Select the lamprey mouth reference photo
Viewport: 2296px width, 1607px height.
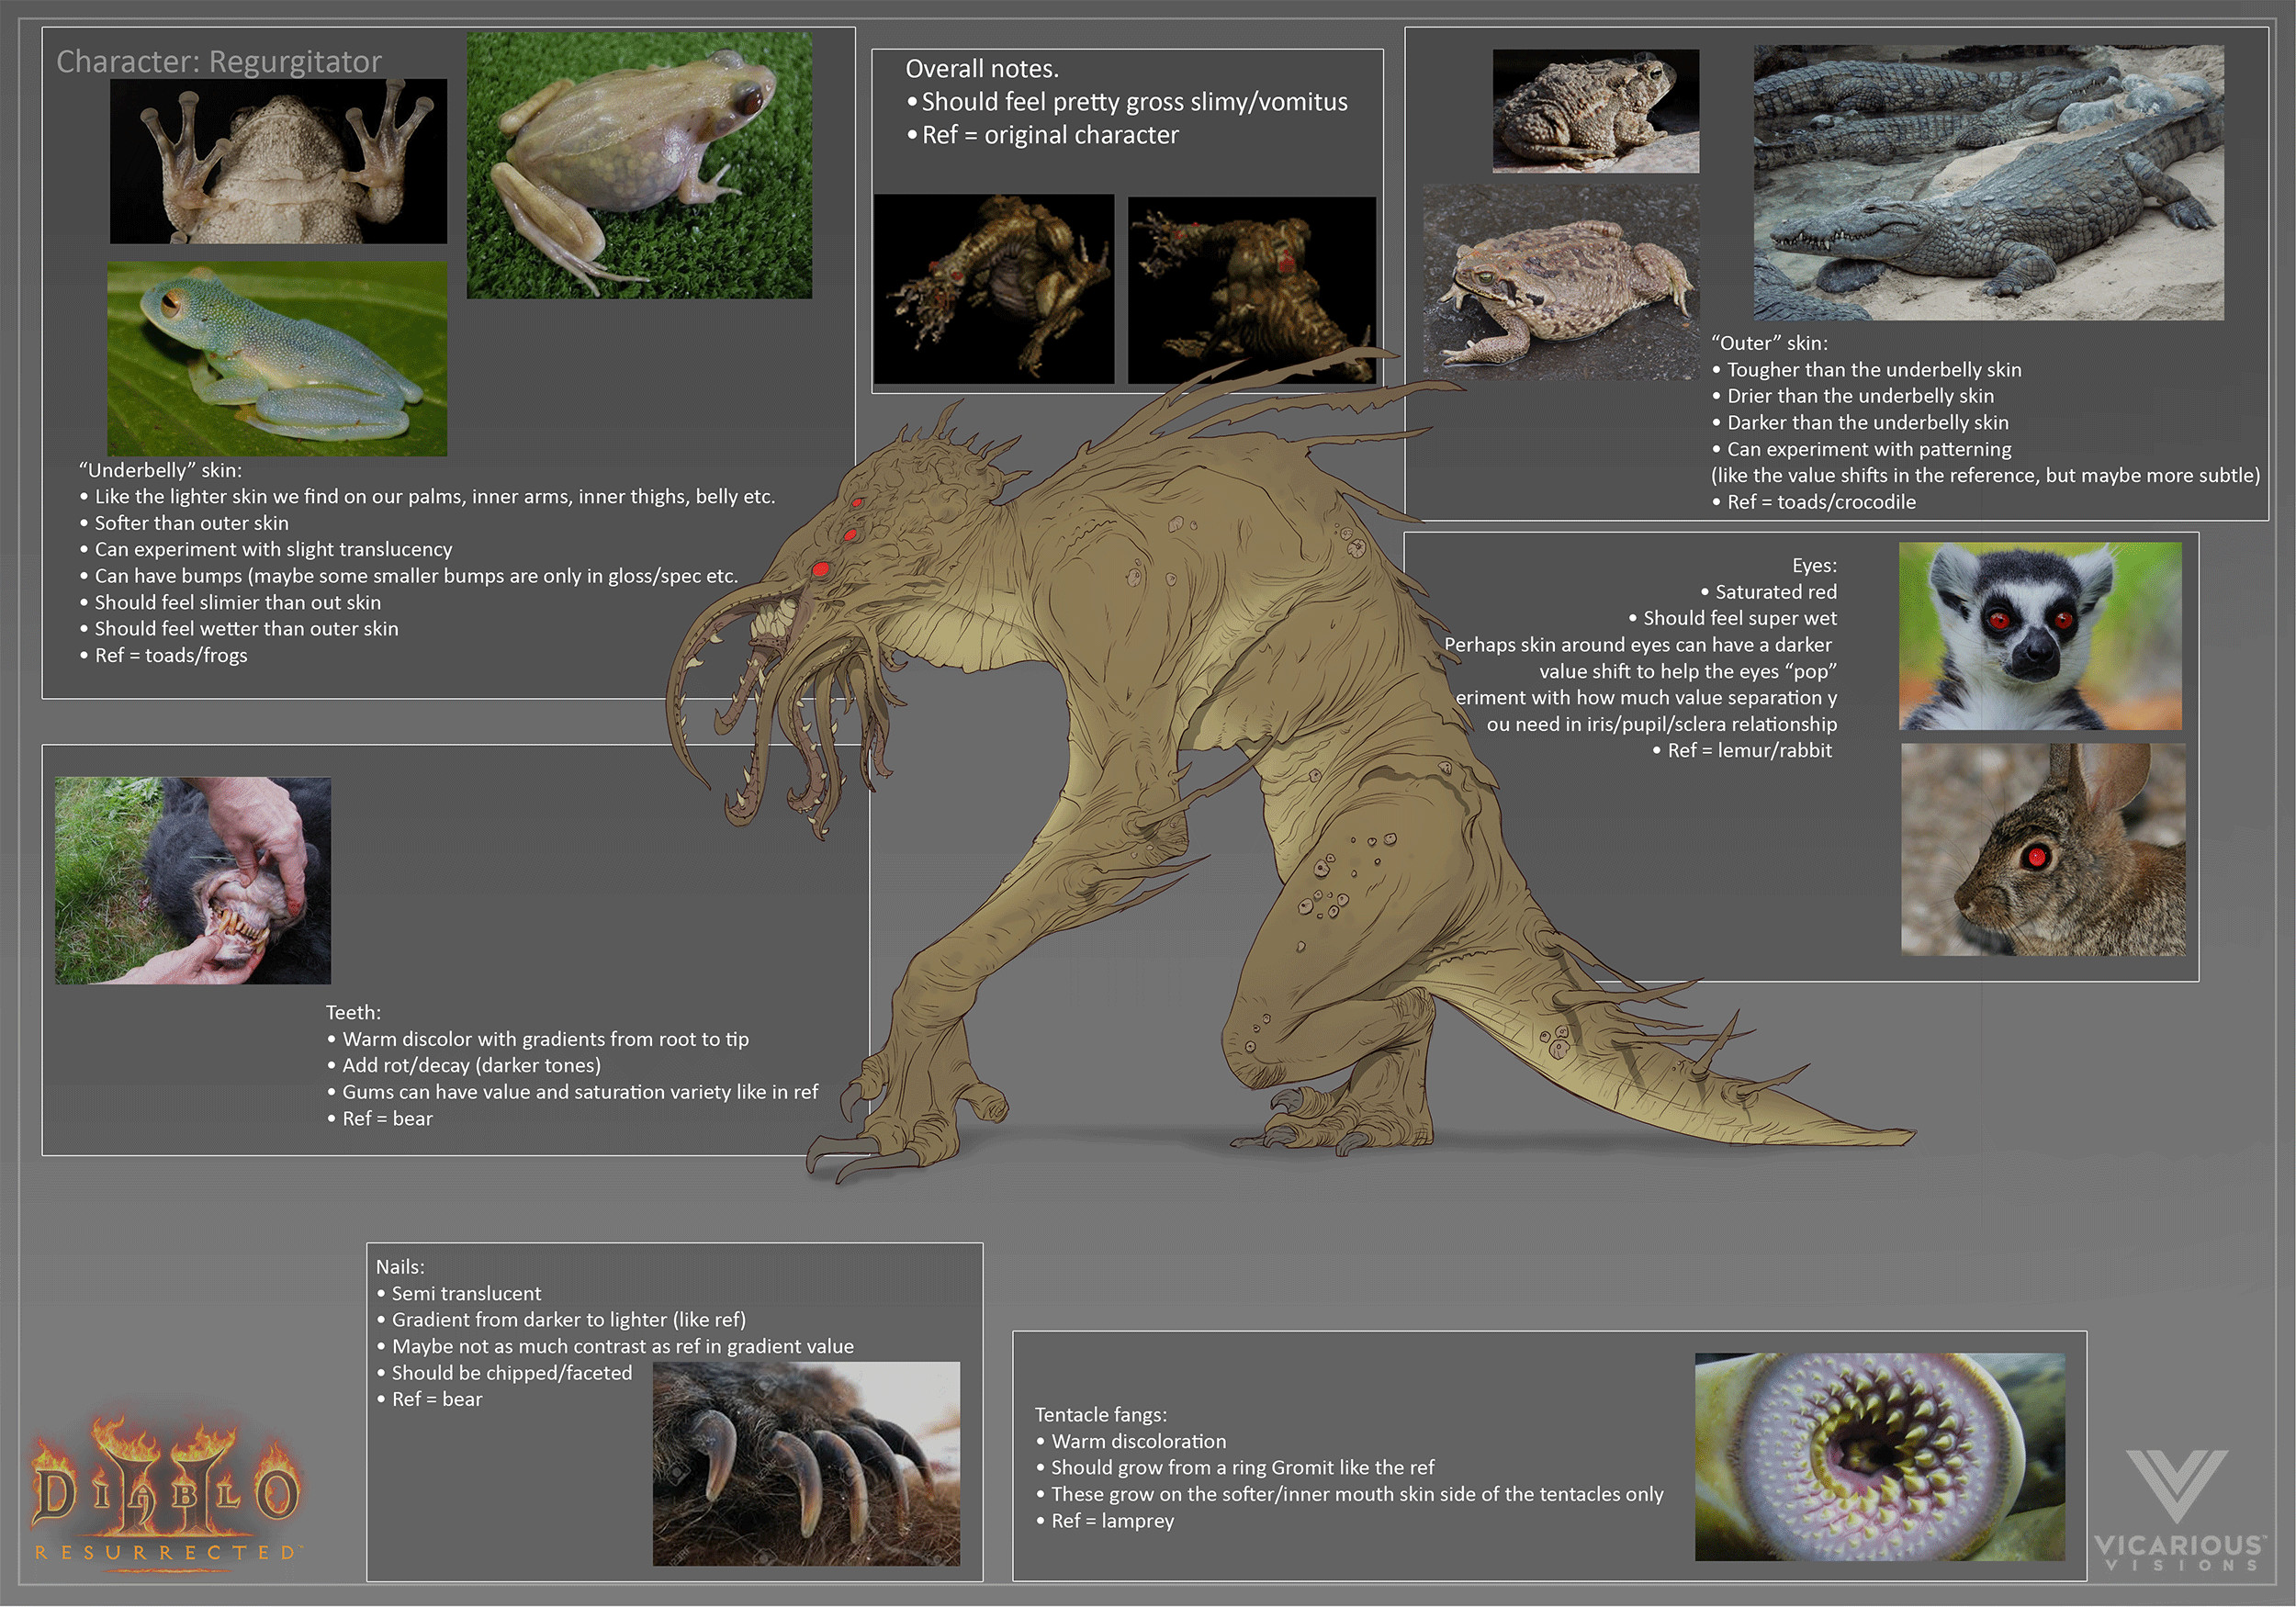click(1880, 1456)
